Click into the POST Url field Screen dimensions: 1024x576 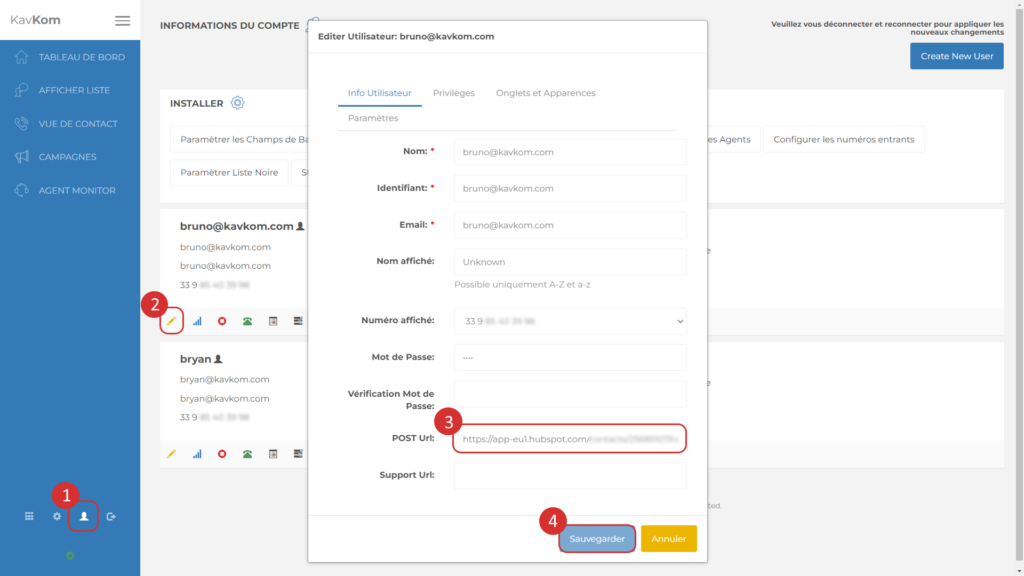(570, 439)
